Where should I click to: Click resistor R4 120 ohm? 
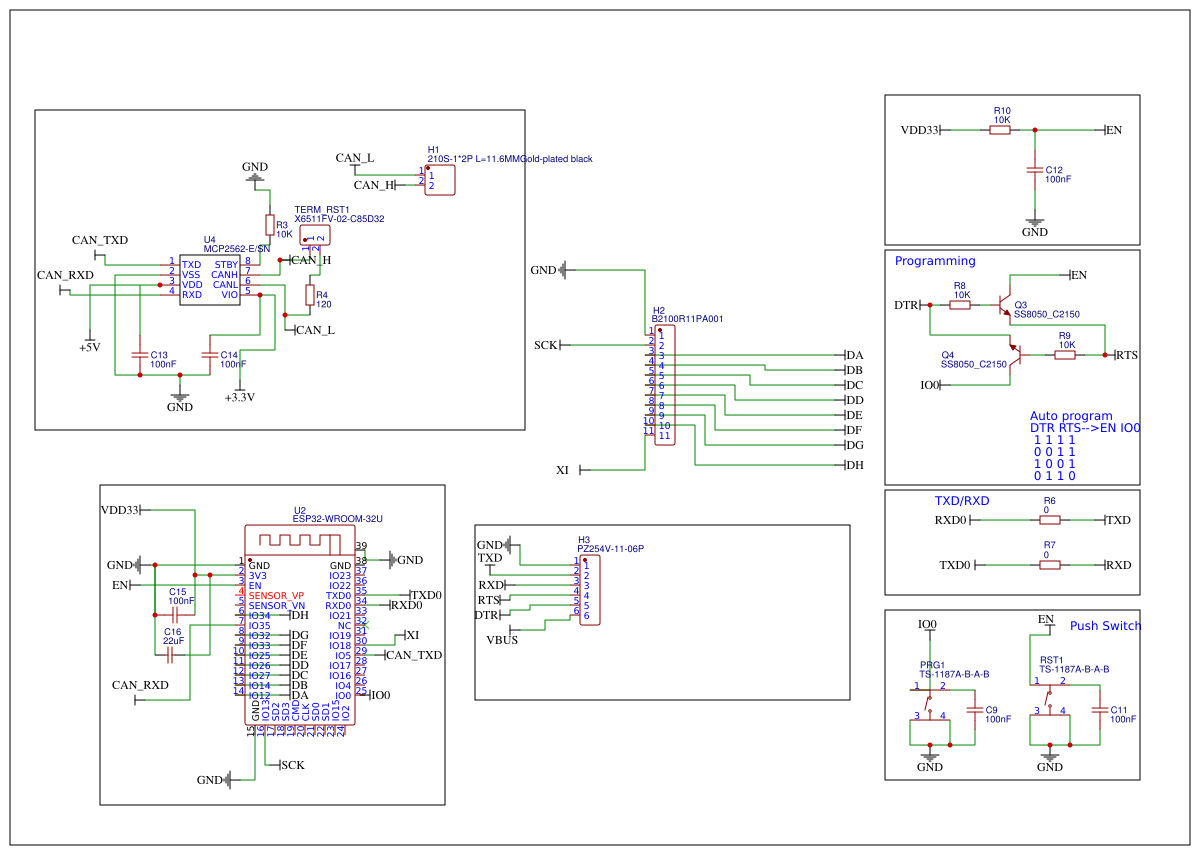pos(309,295)
